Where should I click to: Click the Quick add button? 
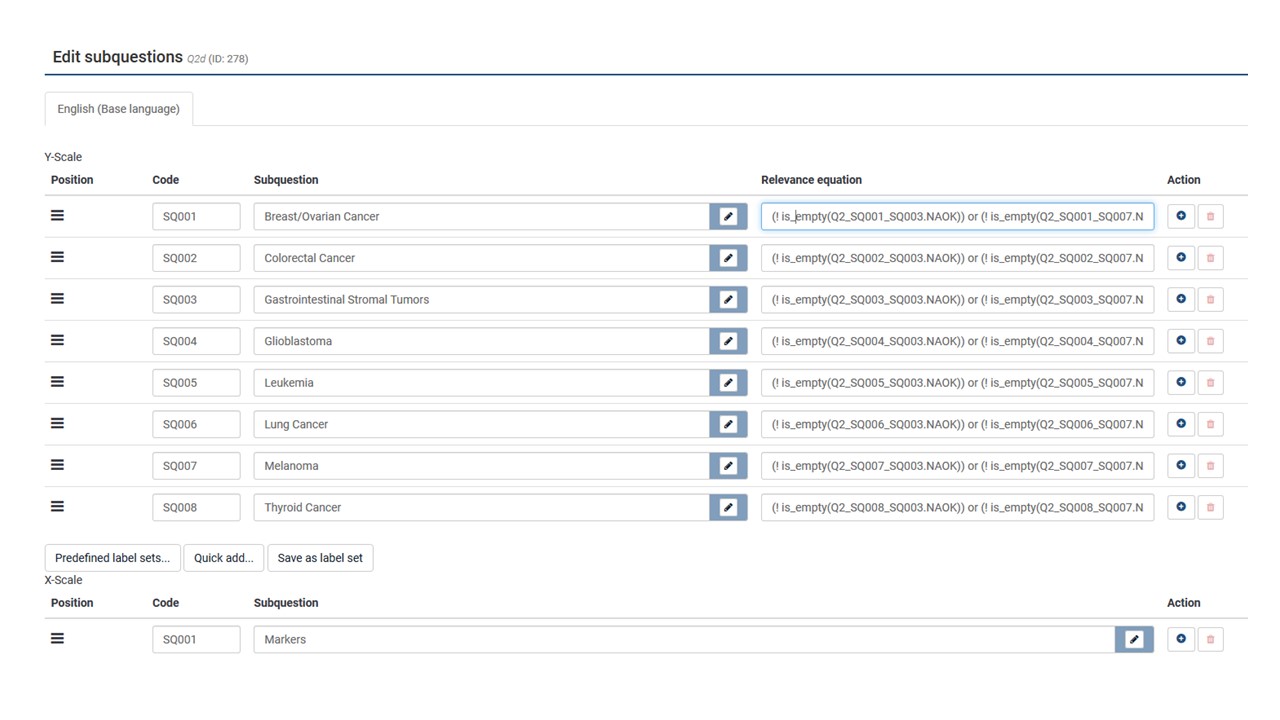[x=224, y=558]
